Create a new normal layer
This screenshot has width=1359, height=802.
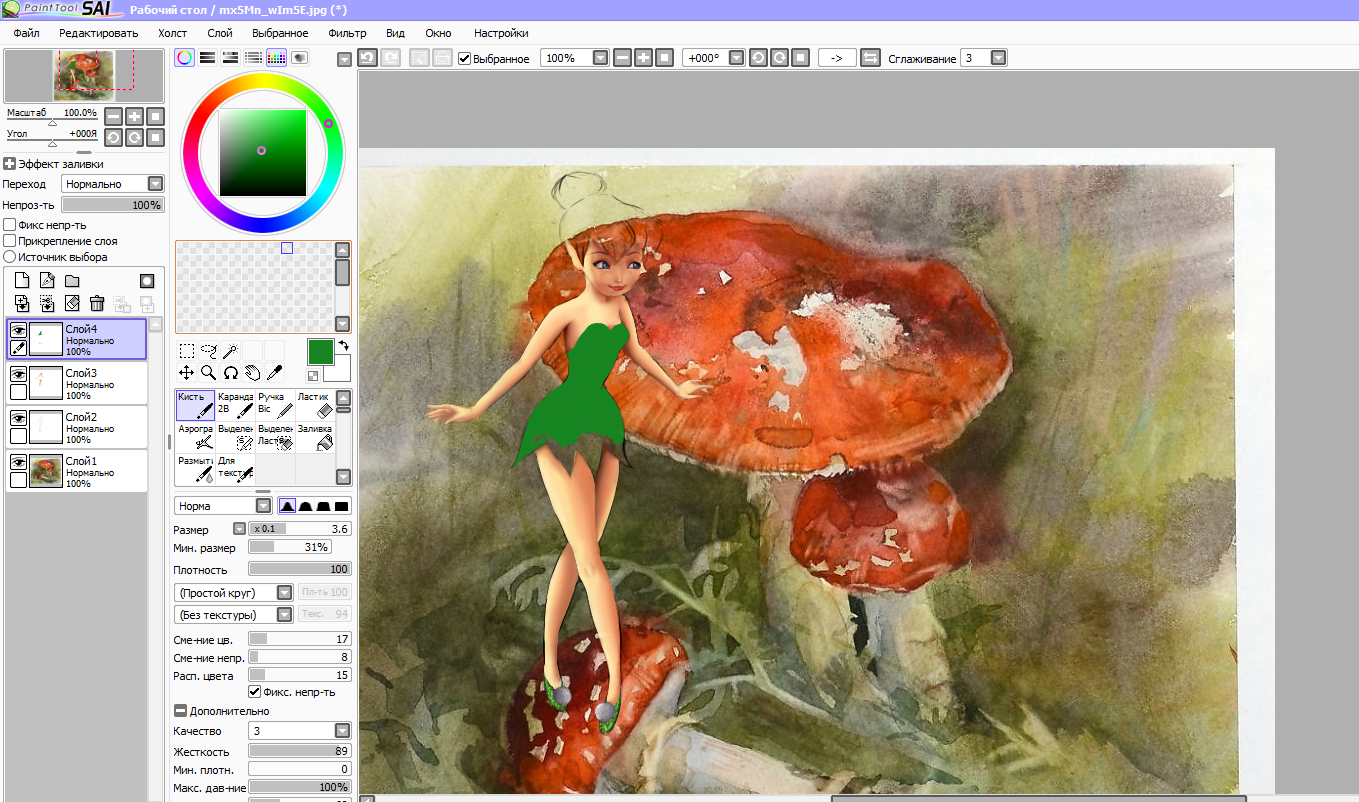[22, 281]
